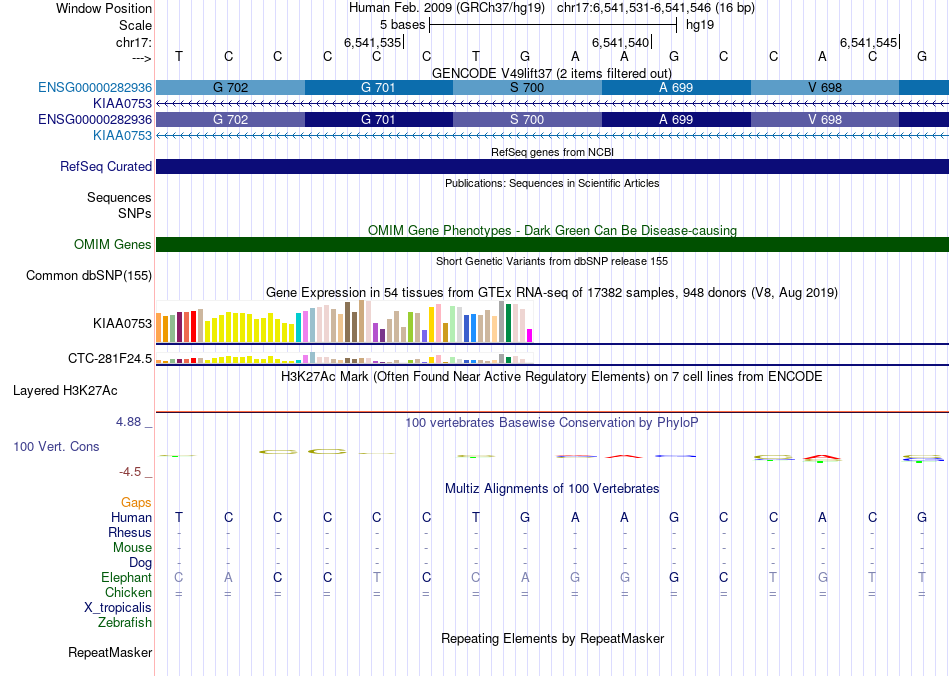Click the 'chr17:' ruler label
The height and width of the screenshot is (676, 950).
pos(134,42)
